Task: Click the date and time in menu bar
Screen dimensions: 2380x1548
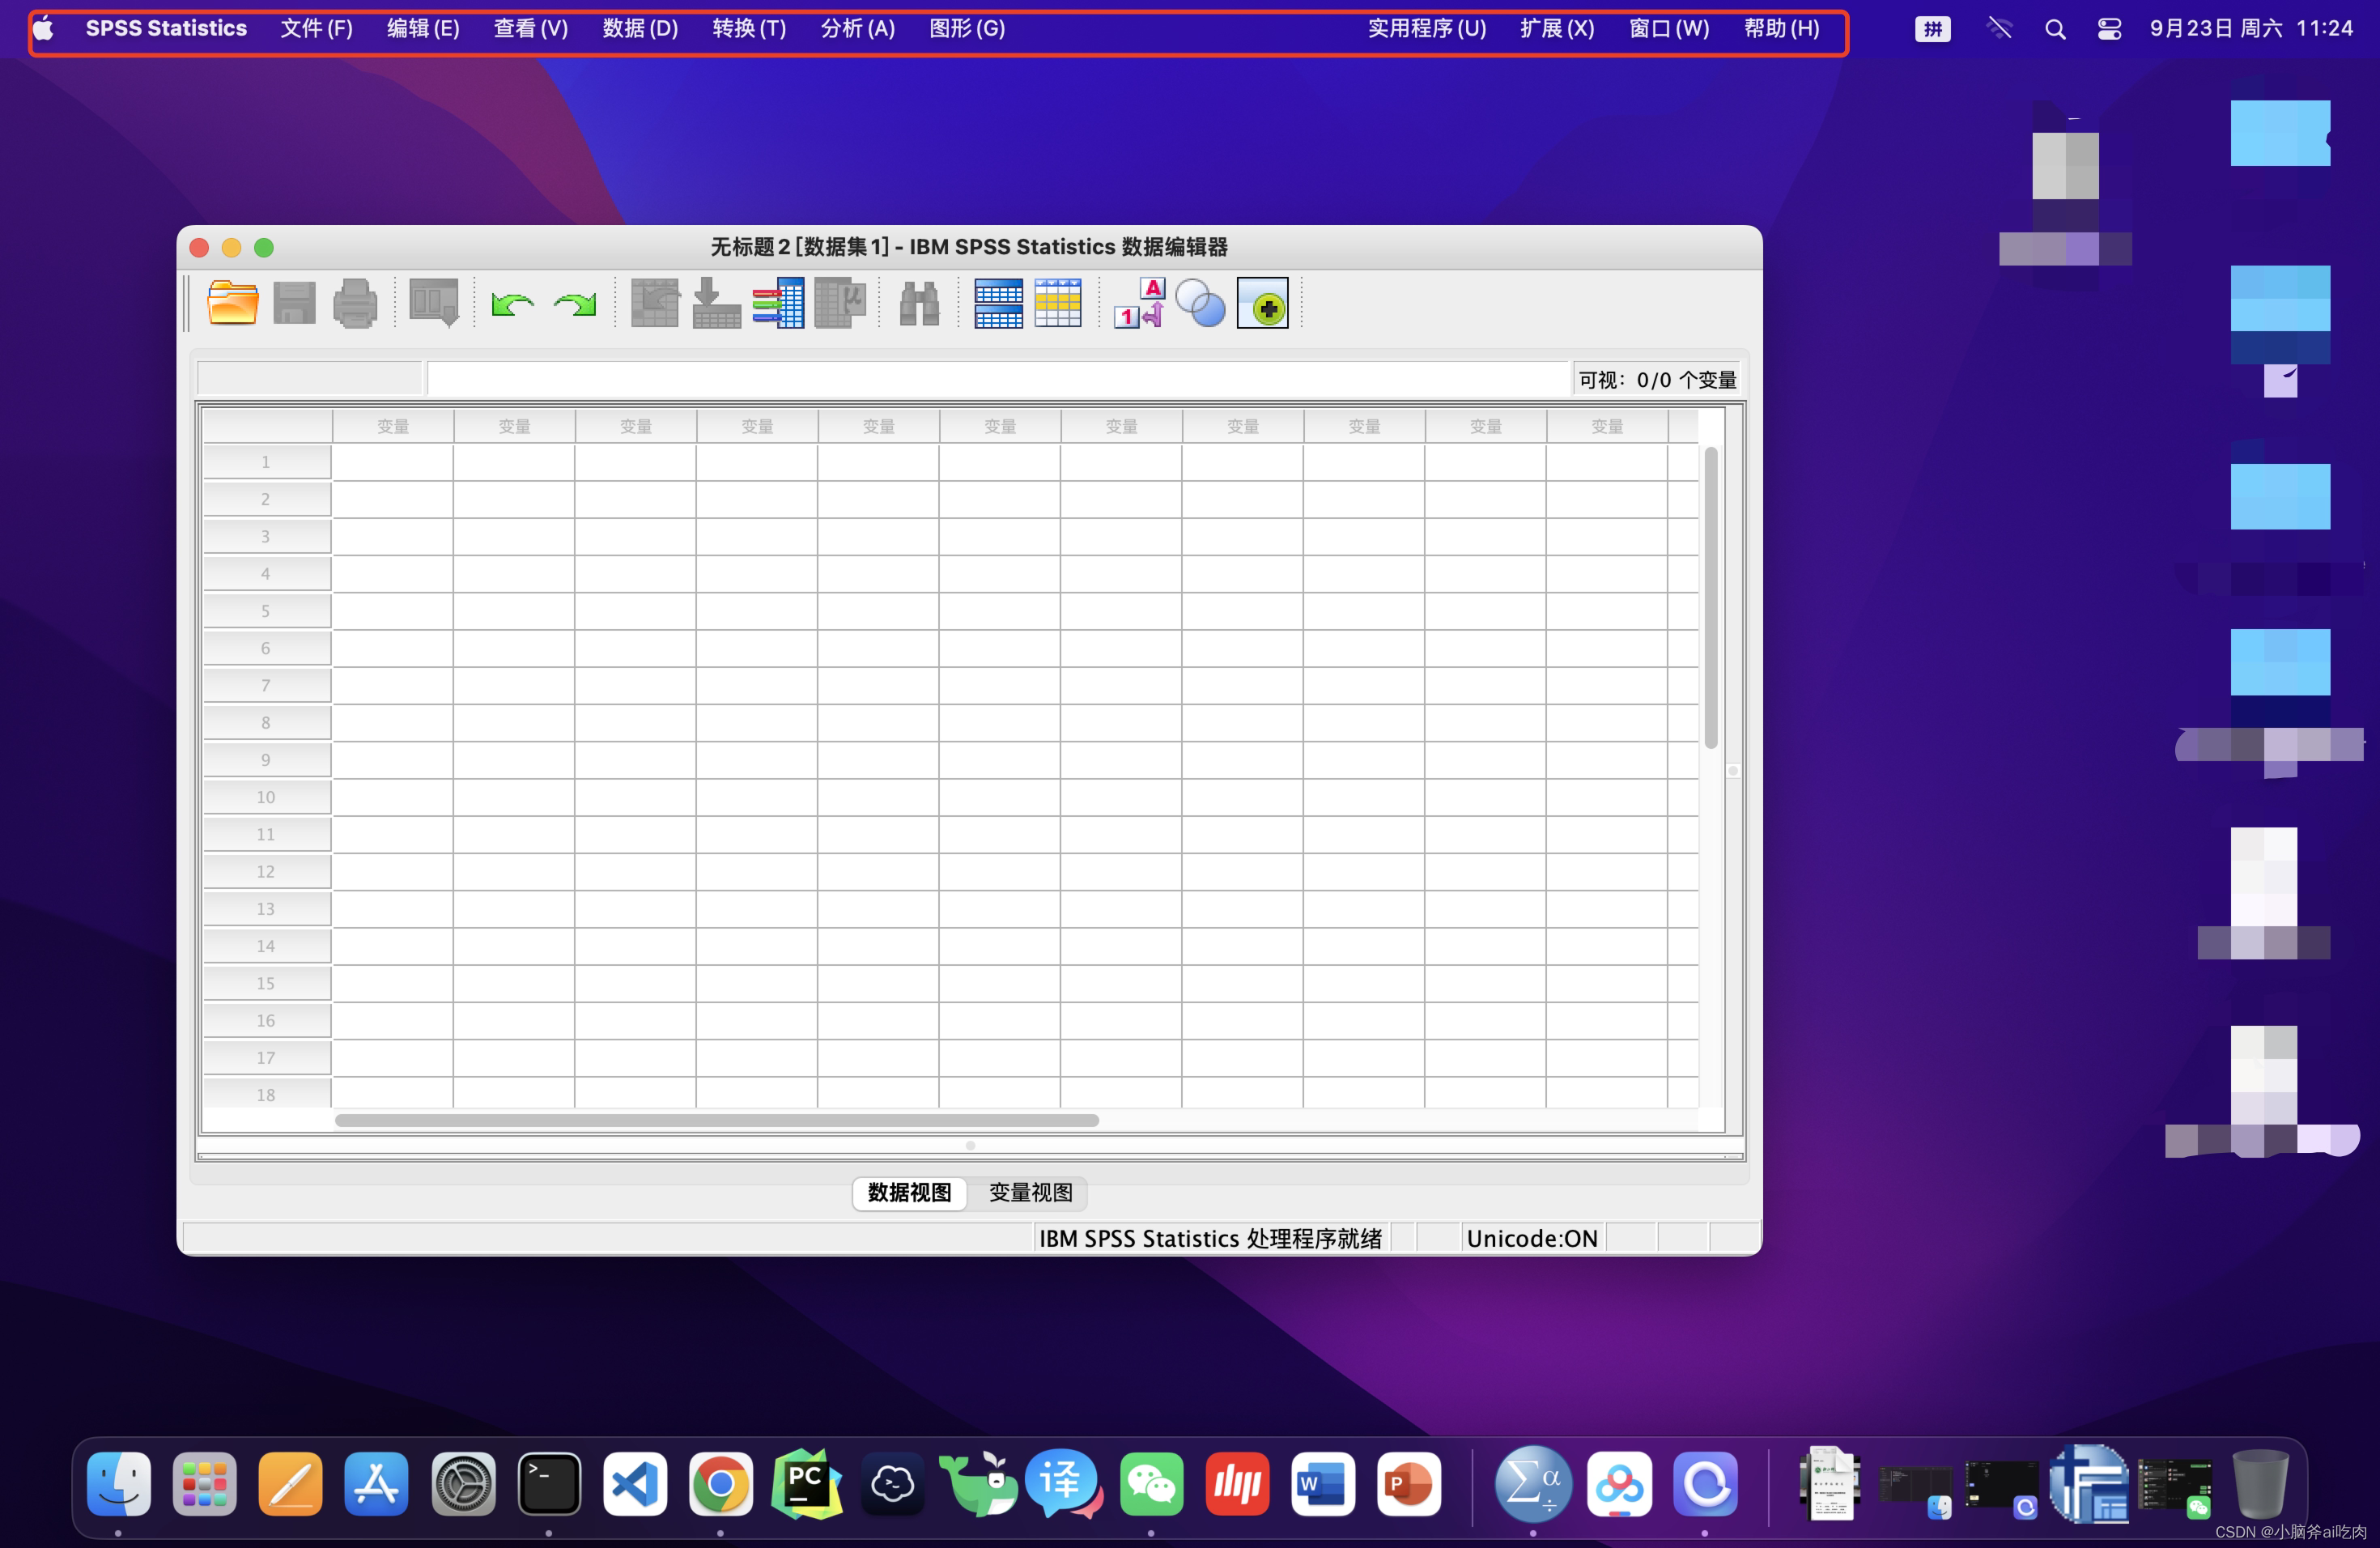Action: (2251, 28)
